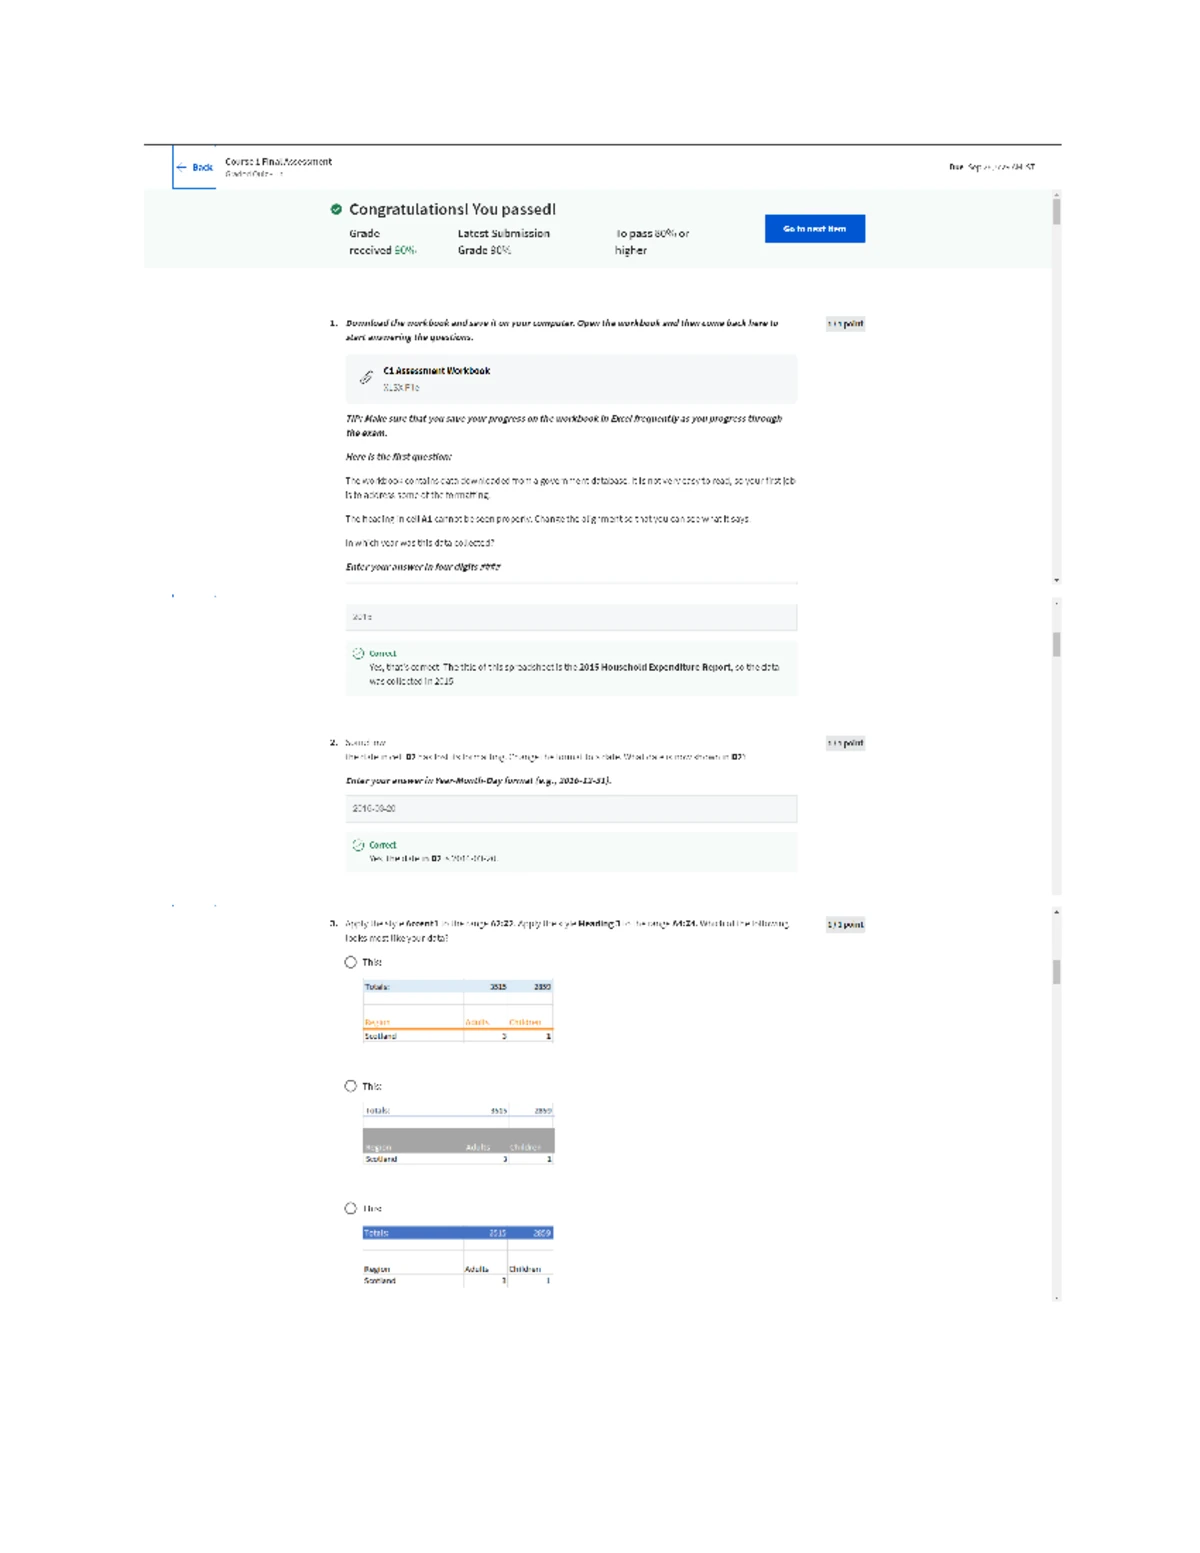Click the 1/1 point badge beside question 1
Viewport: 1200px width, 1553px height.
(x=846, y=323)
